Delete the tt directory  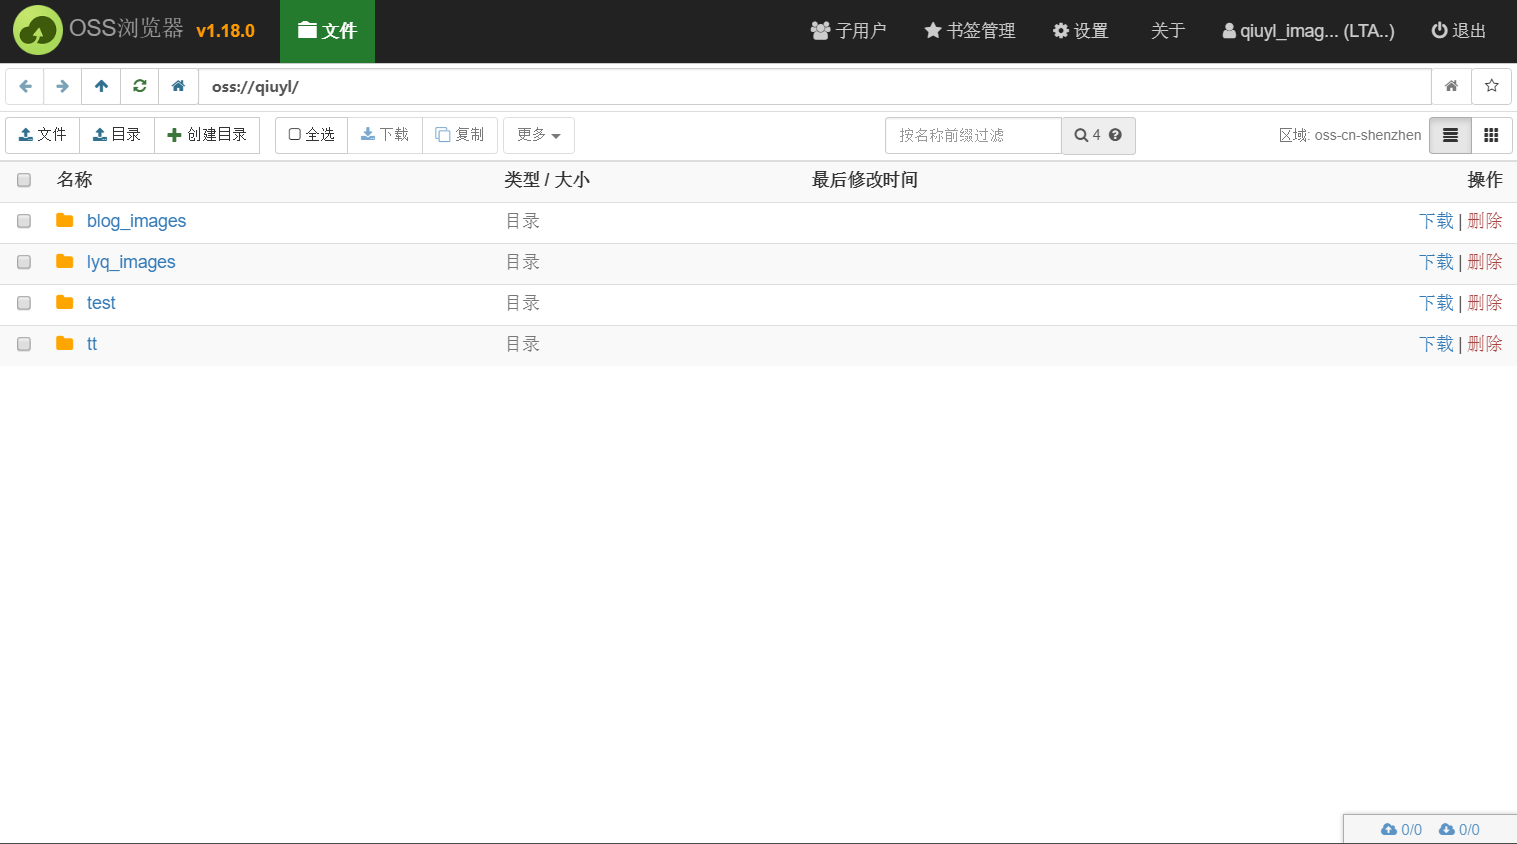(1485, 344)
